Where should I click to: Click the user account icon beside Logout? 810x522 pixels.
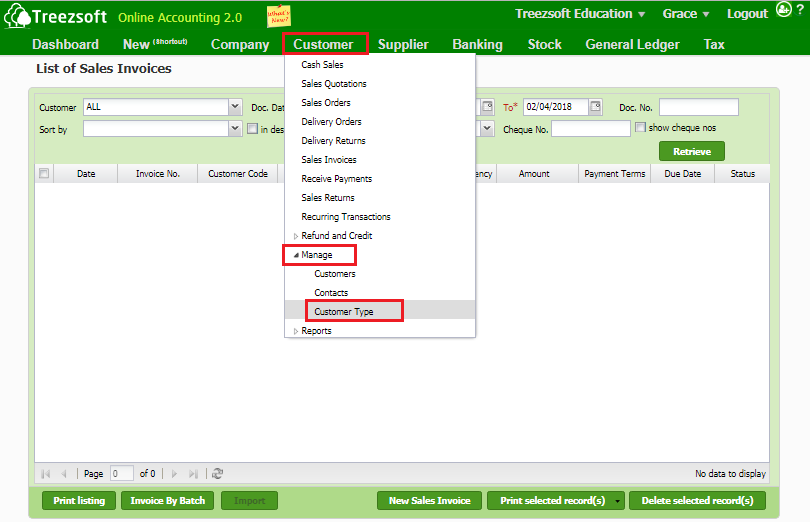click(x=784, y=13)
